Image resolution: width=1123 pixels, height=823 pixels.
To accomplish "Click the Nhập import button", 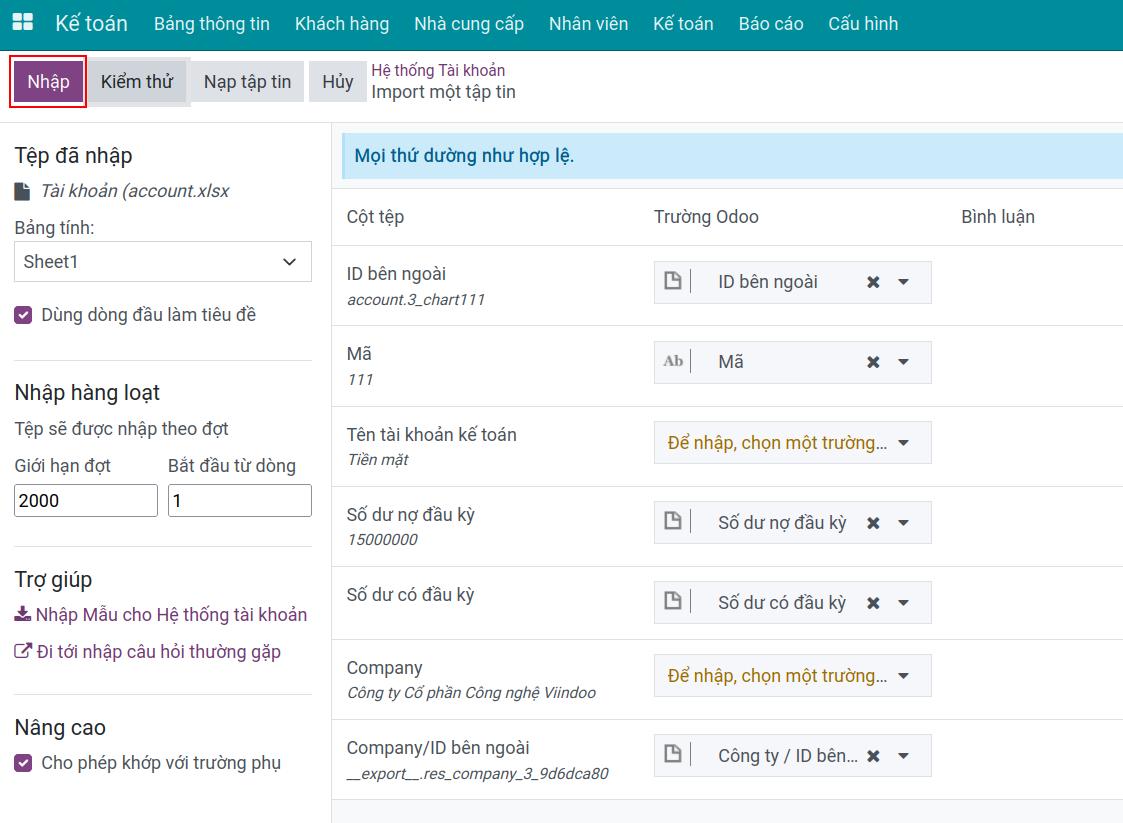I will pos(49,82).
